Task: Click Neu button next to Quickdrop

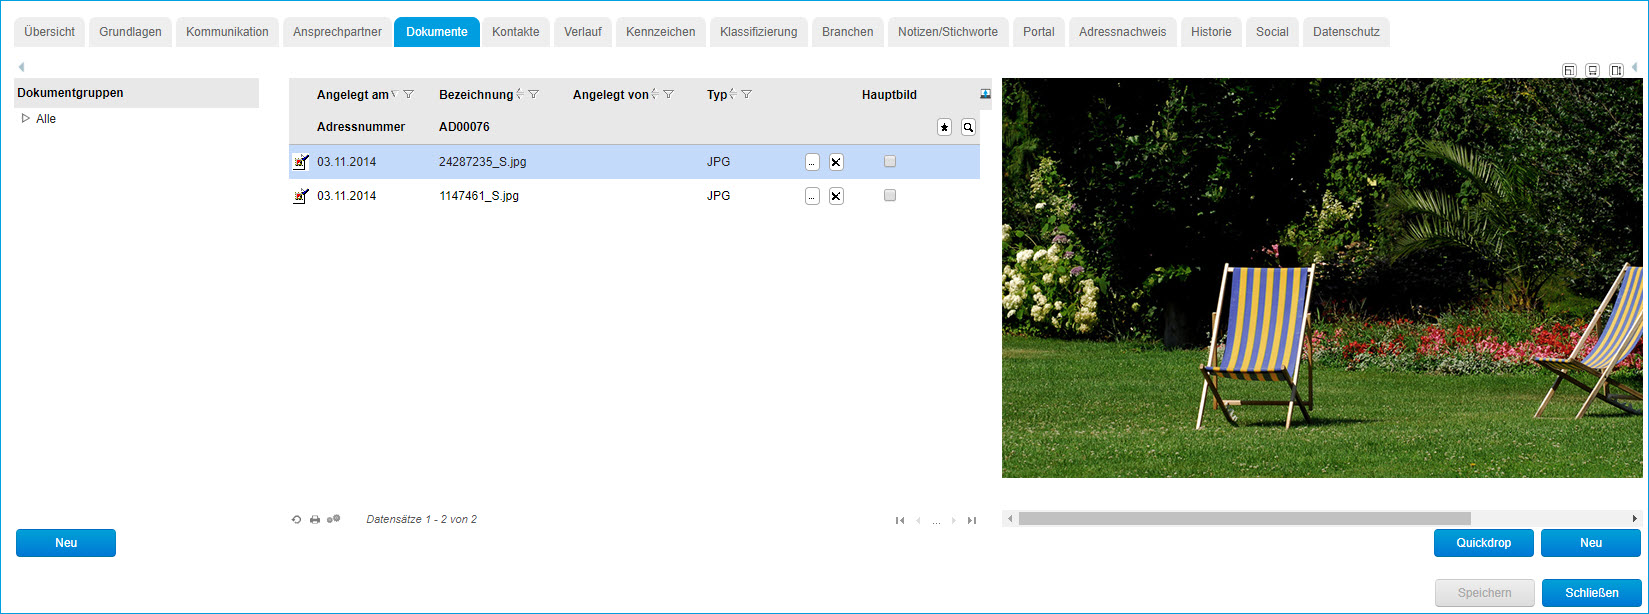Action: coord(1591,543)
